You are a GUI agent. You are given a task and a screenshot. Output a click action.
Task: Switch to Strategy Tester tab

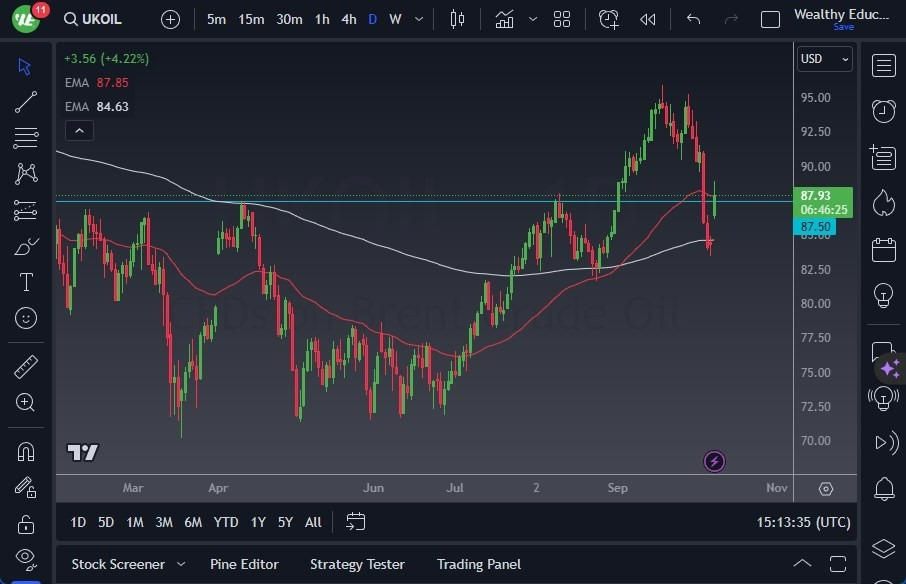[x=357, y=564]
